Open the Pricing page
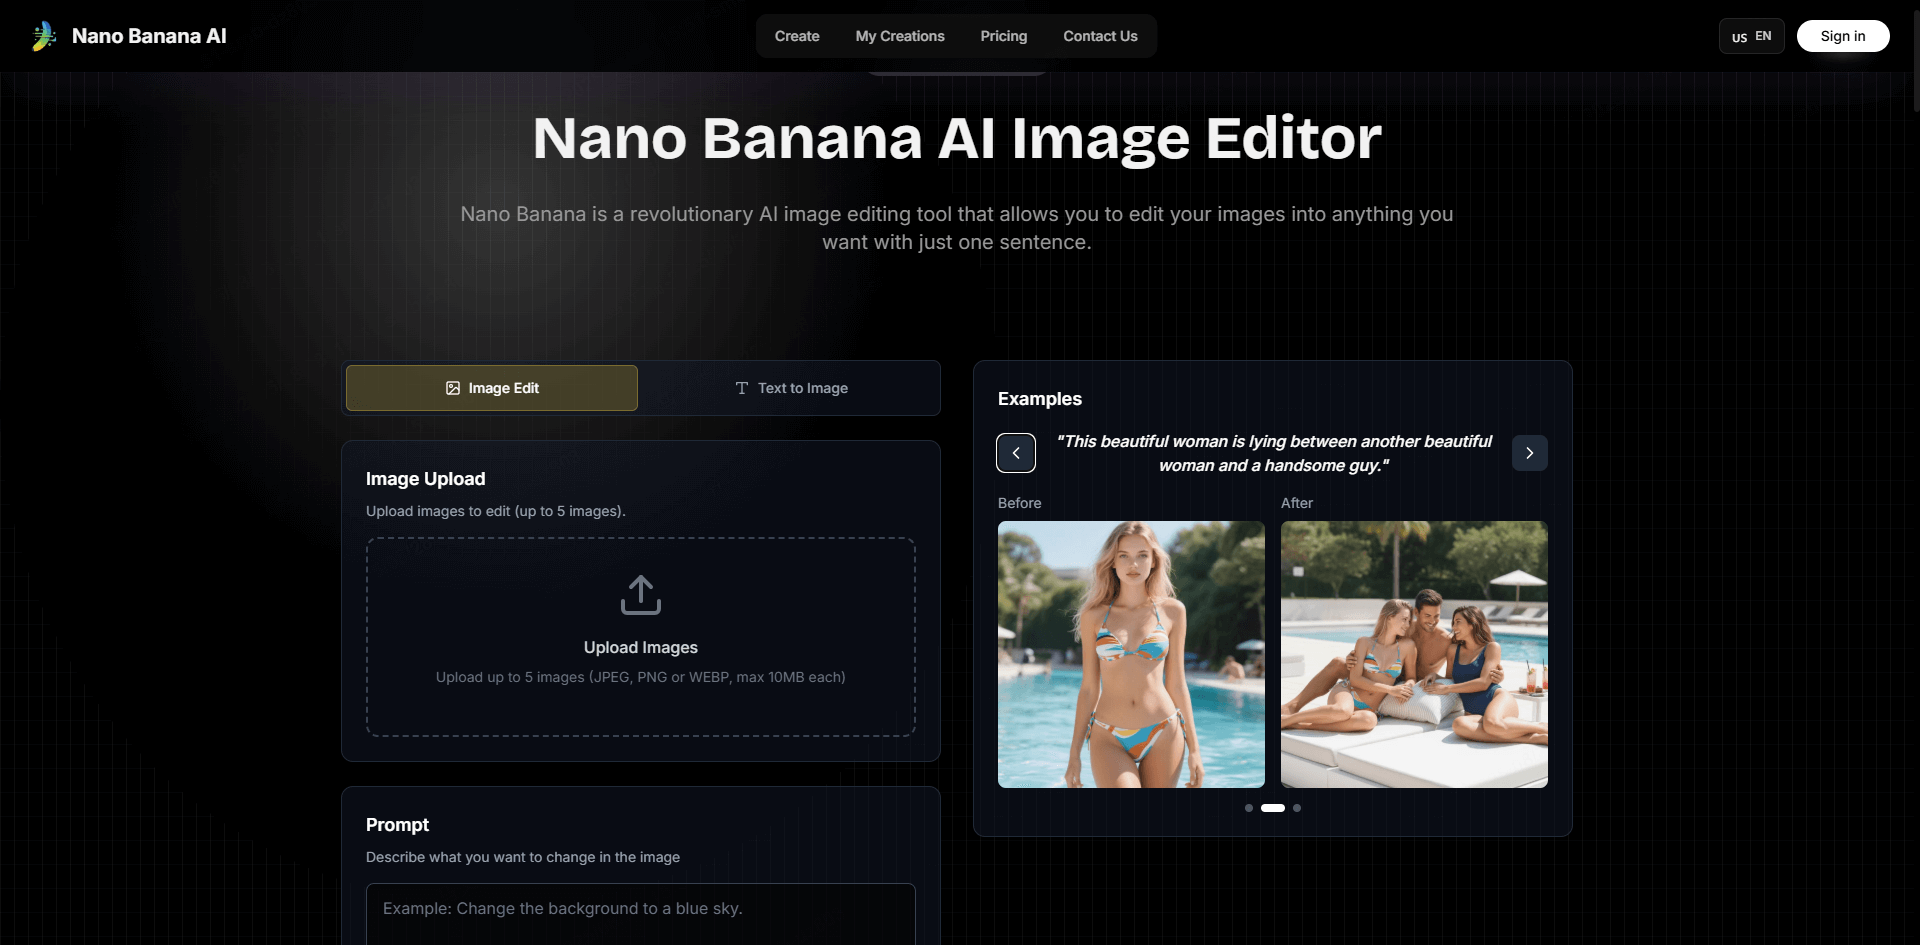Image resolution: width=1920 pixels, height=945 pixels. coord(1004,36)
